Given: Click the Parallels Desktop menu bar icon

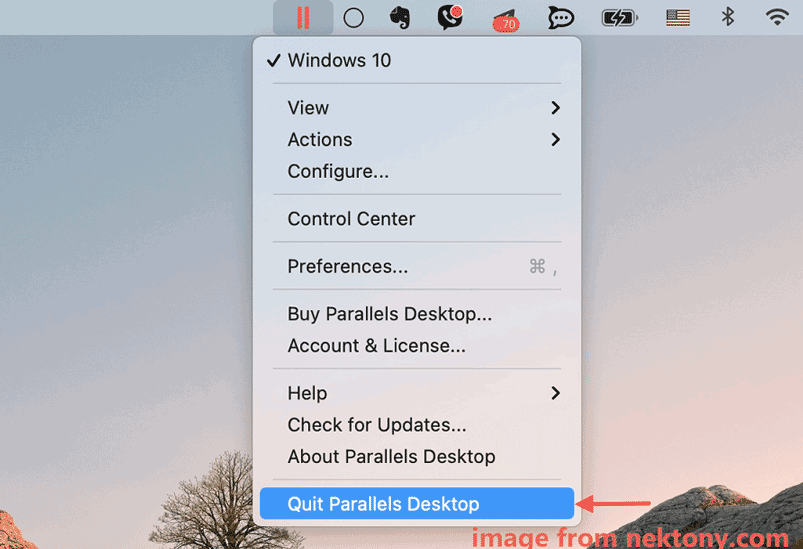Looking at the screenshot, I should click(303, 17).
